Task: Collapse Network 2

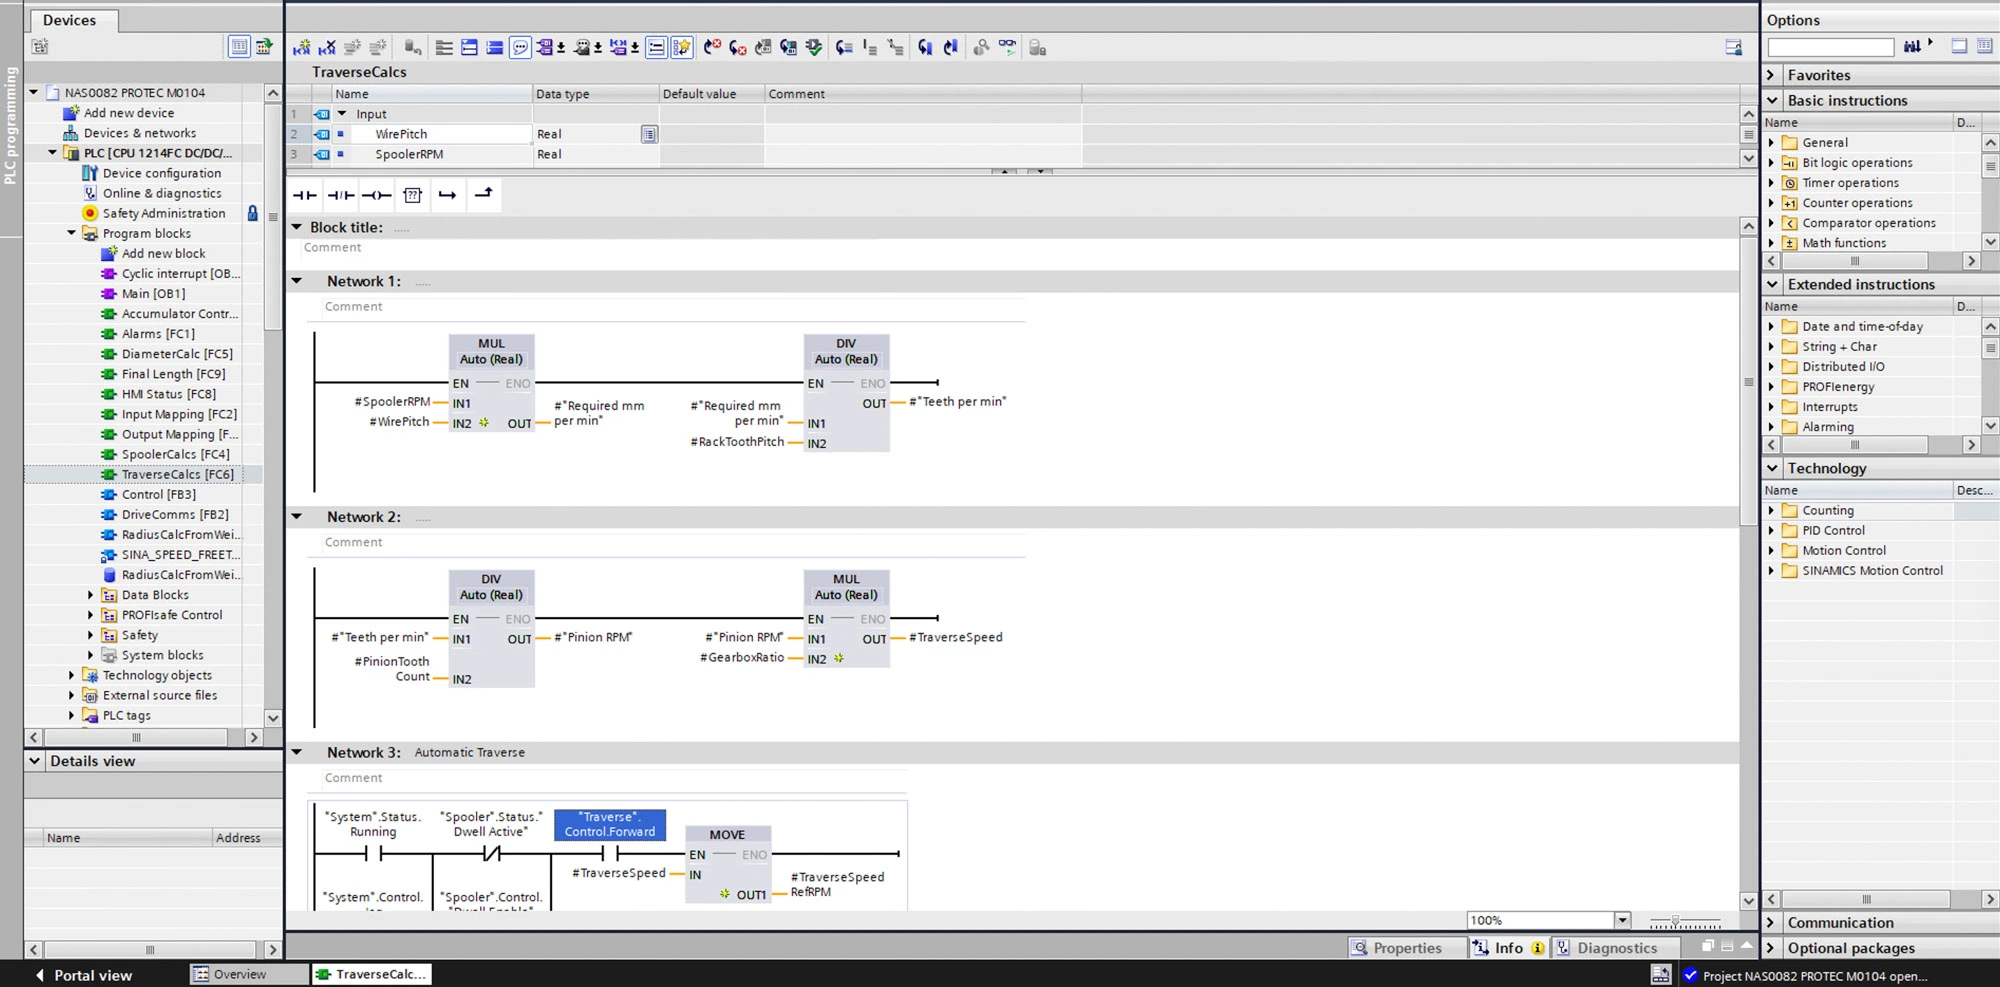Action: click(297, 517)
